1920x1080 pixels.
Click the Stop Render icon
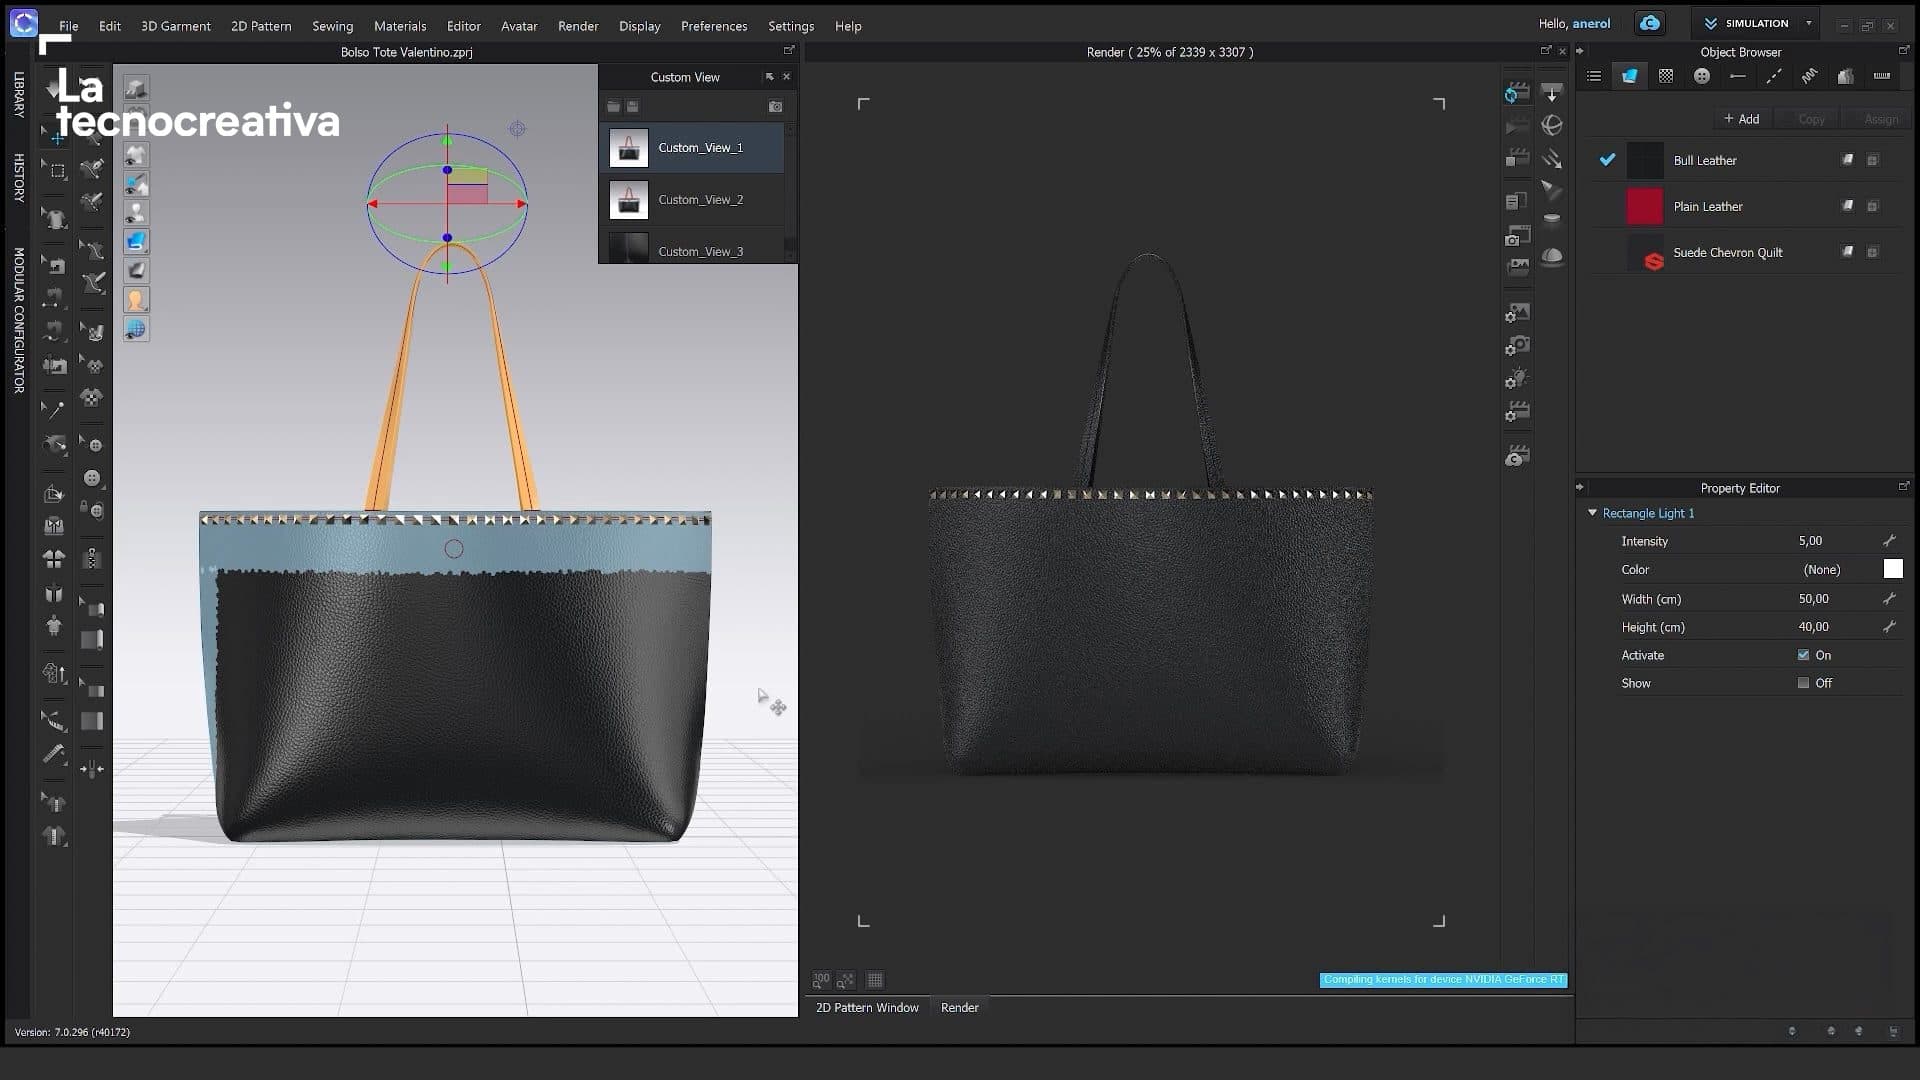(x=1517, y=158)
